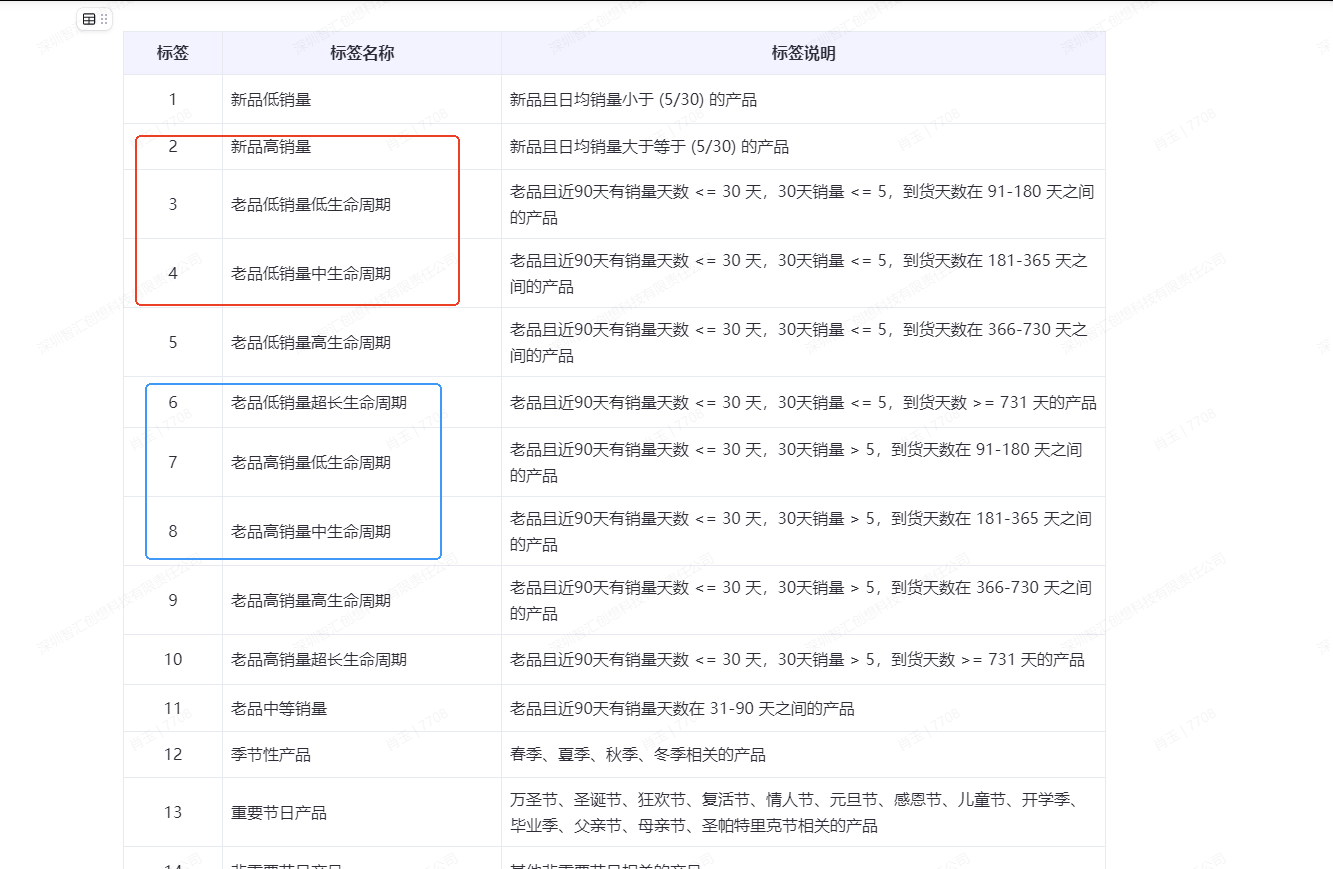This screenshot has height=869, width=1333.
Task: Click the label number 11 cell
Action: coord(173,708)
